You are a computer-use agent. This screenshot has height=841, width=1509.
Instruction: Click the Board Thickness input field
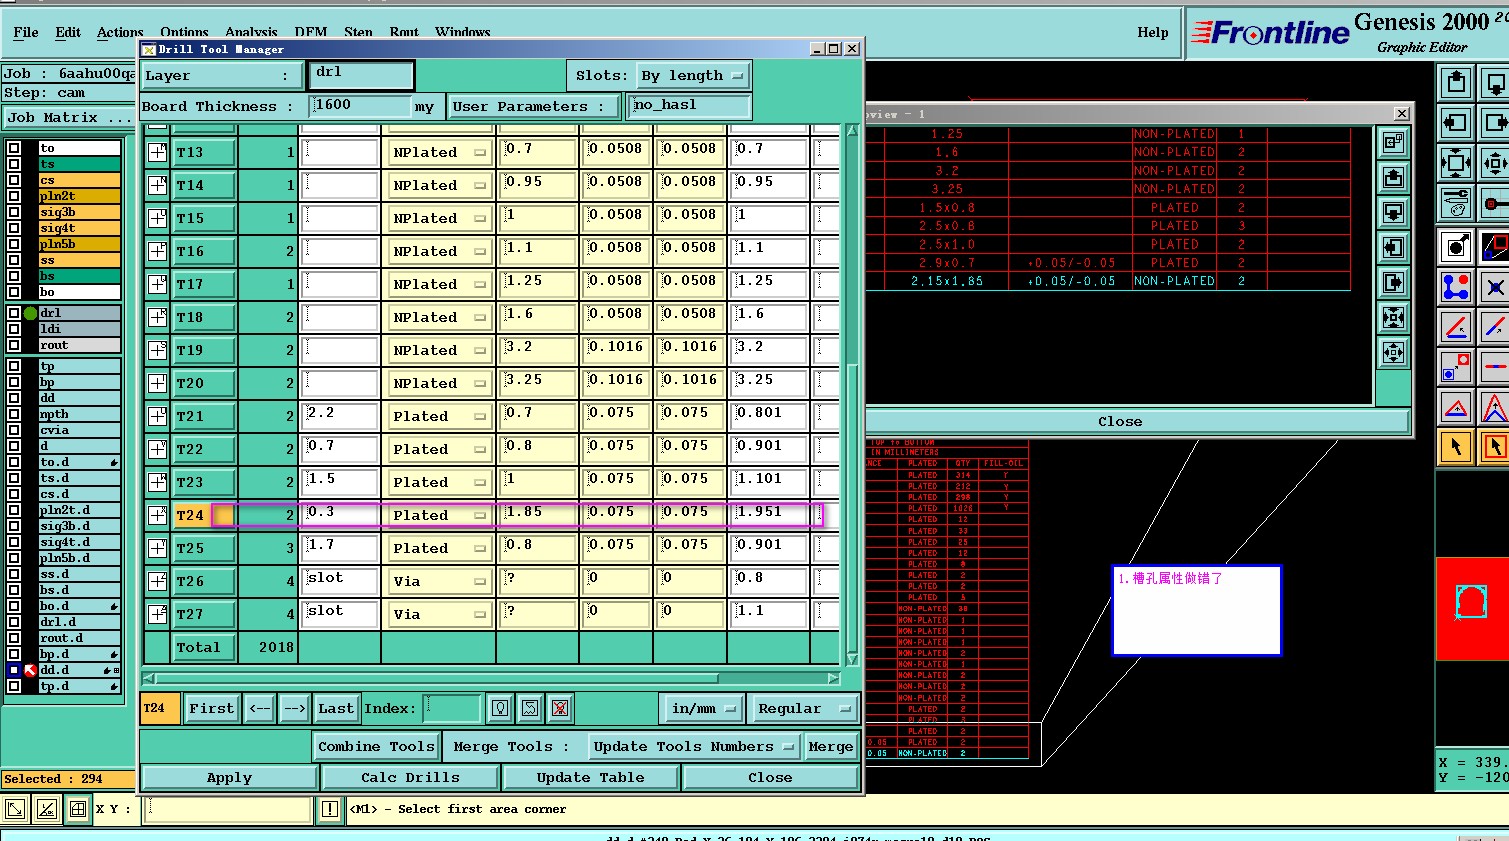point(360,106)
